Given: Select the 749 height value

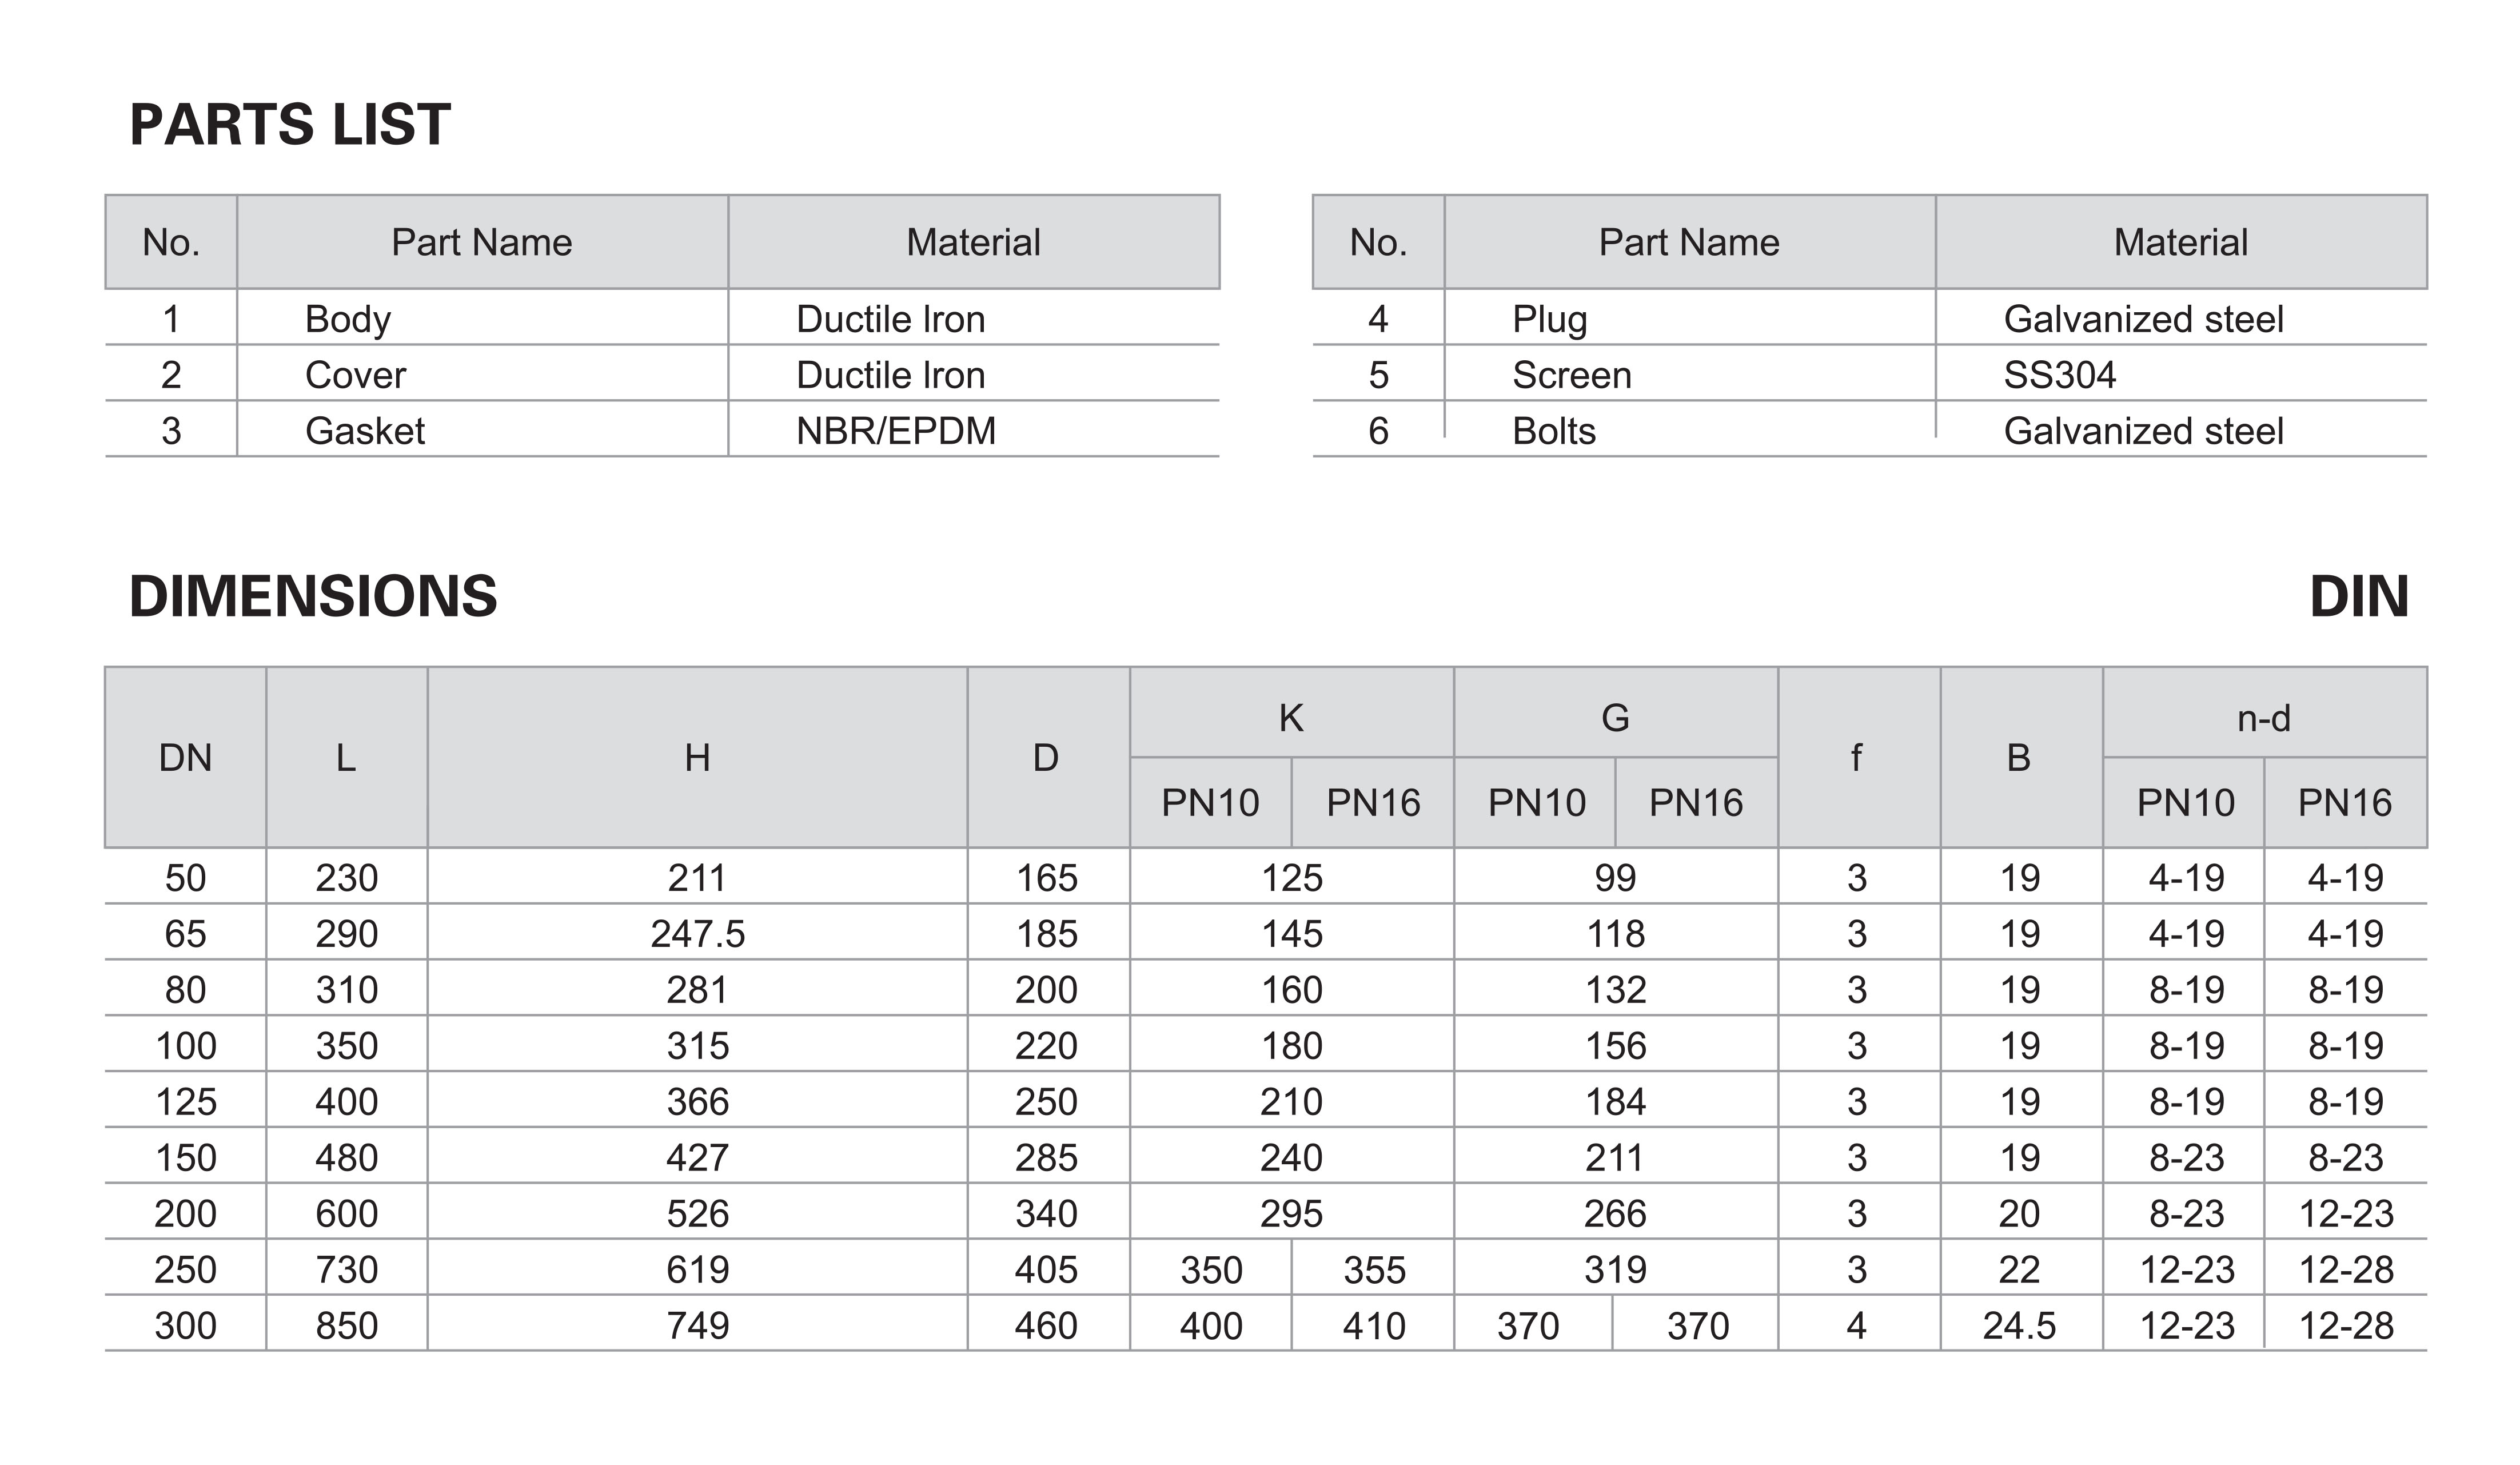Looking at the screenshot, I should [x=698, y=1326].
